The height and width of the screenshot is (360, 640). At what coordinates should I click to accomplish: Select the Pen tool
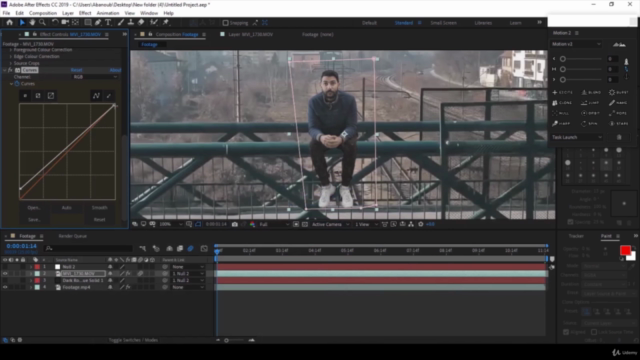(x=98, y=22)
